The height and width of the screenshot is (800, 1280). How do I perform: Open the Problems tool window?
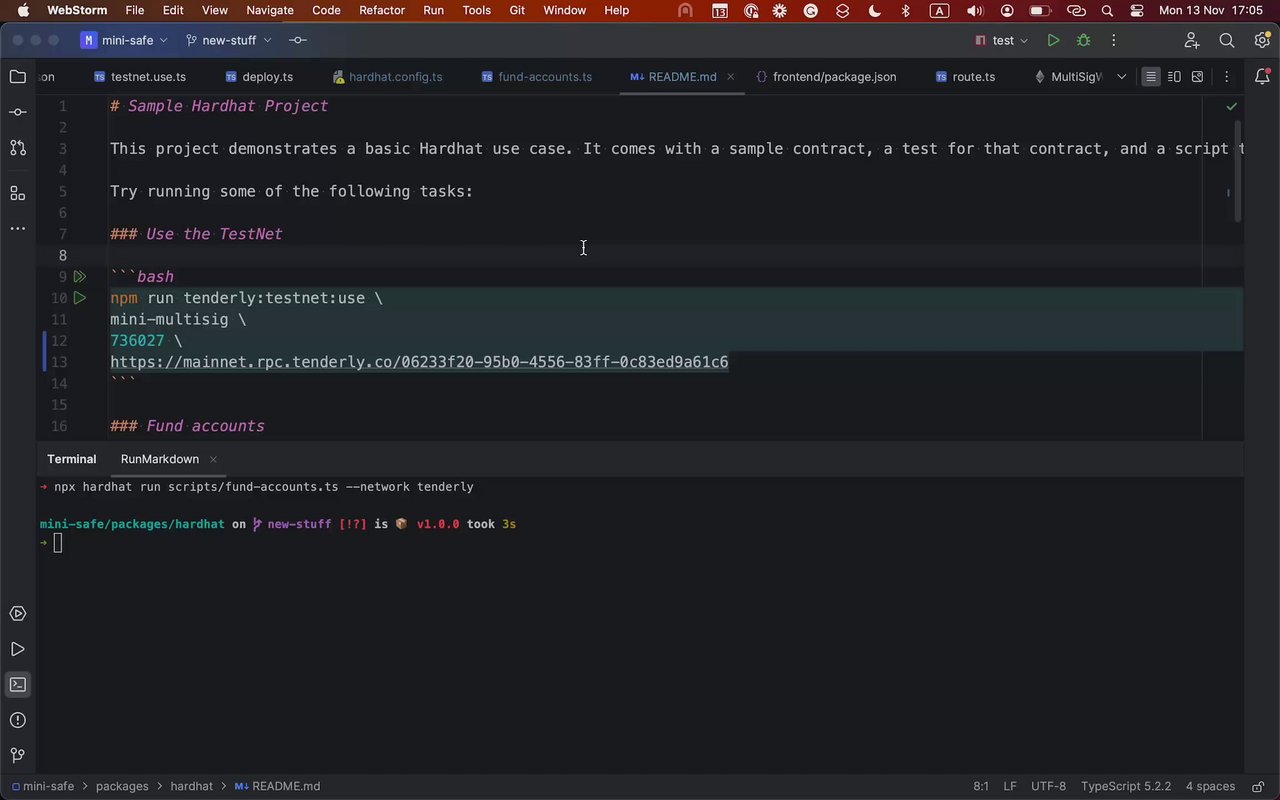(x=17, y=720)
